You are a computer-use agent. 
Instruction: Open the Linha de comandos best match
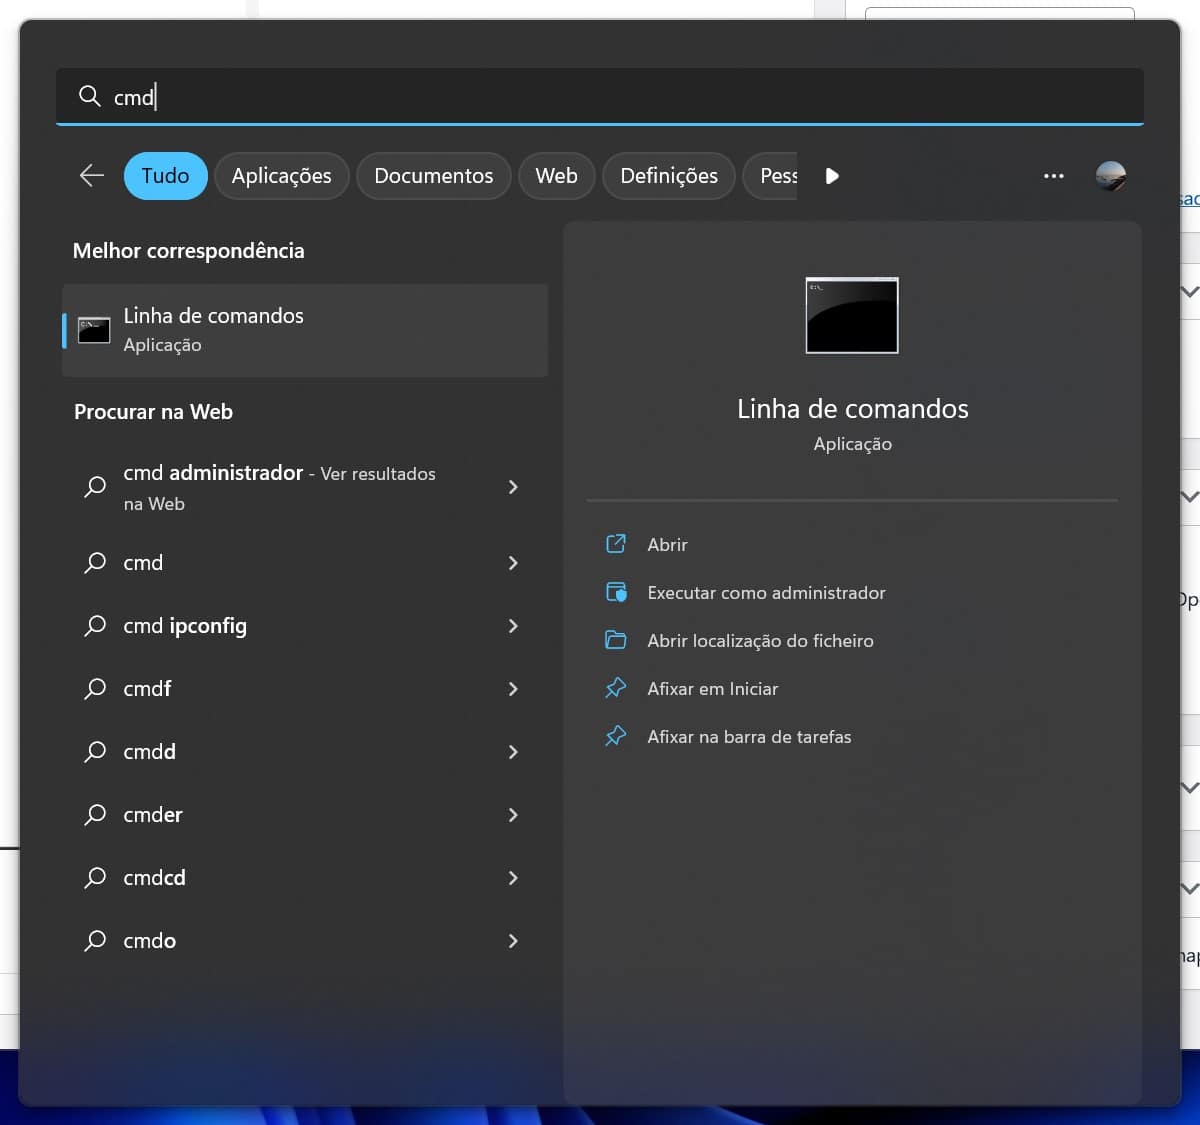[304, 330]
